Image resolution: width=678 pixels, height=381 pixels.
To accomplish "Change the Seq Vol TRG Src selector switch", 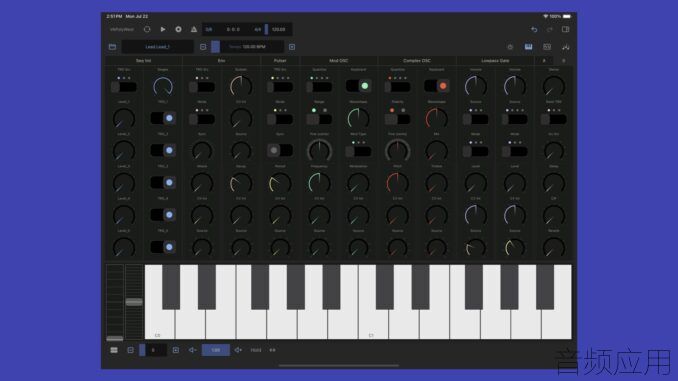I will (124, 86).
